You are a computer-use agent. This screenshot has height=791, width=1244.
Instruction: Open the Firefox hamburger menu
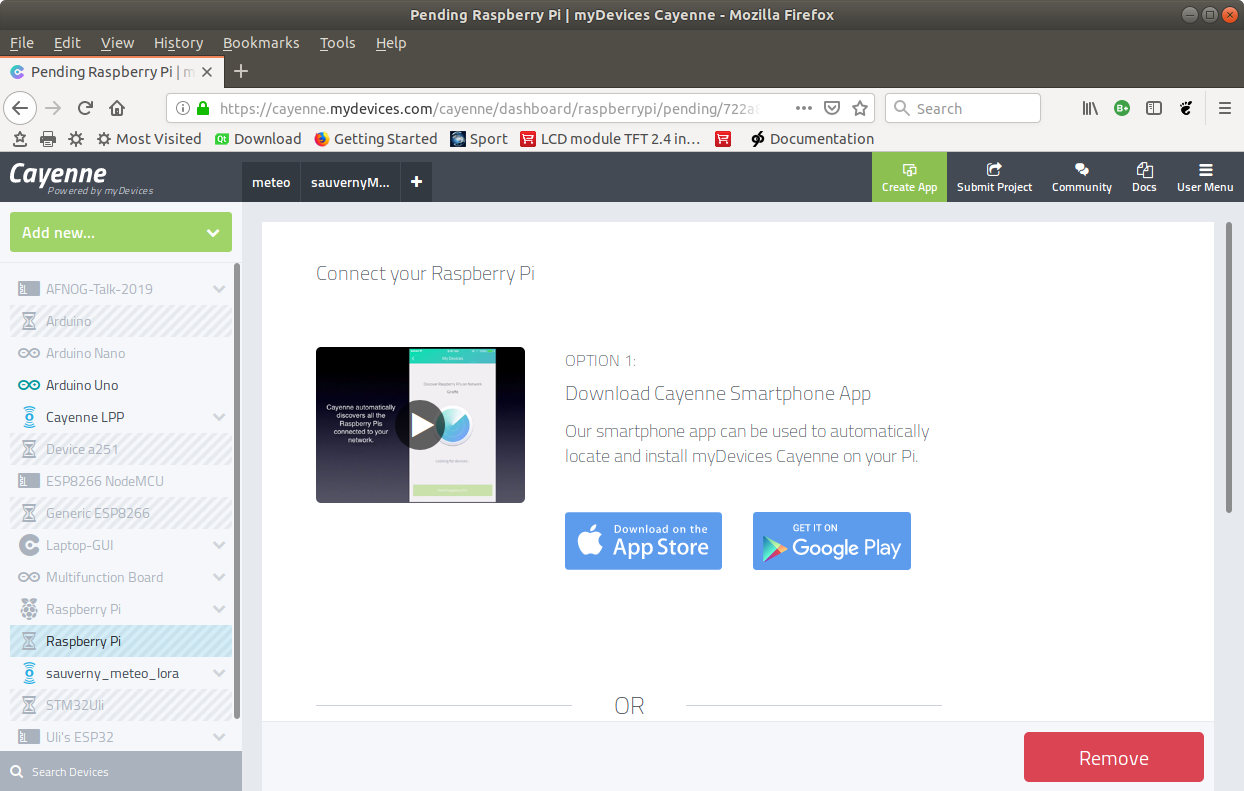click(1225, 108)
